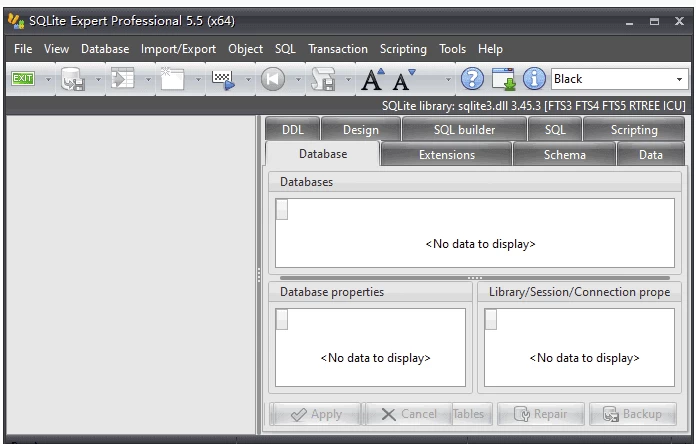Open the Transaction menu

(x=337, y=48)
